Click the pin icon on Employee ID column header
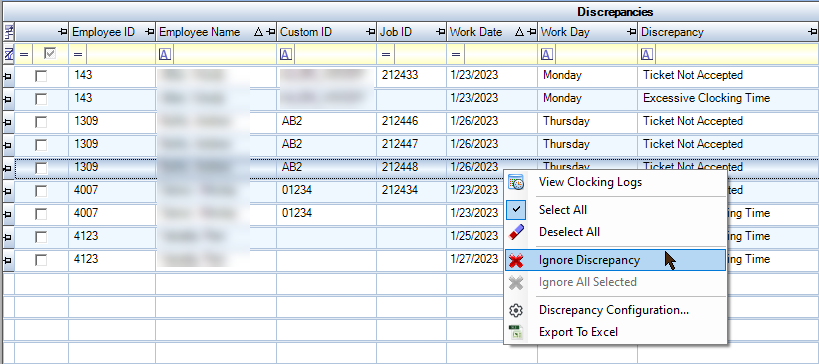Screen dimensions: 819x364 (x=149, y=32)
